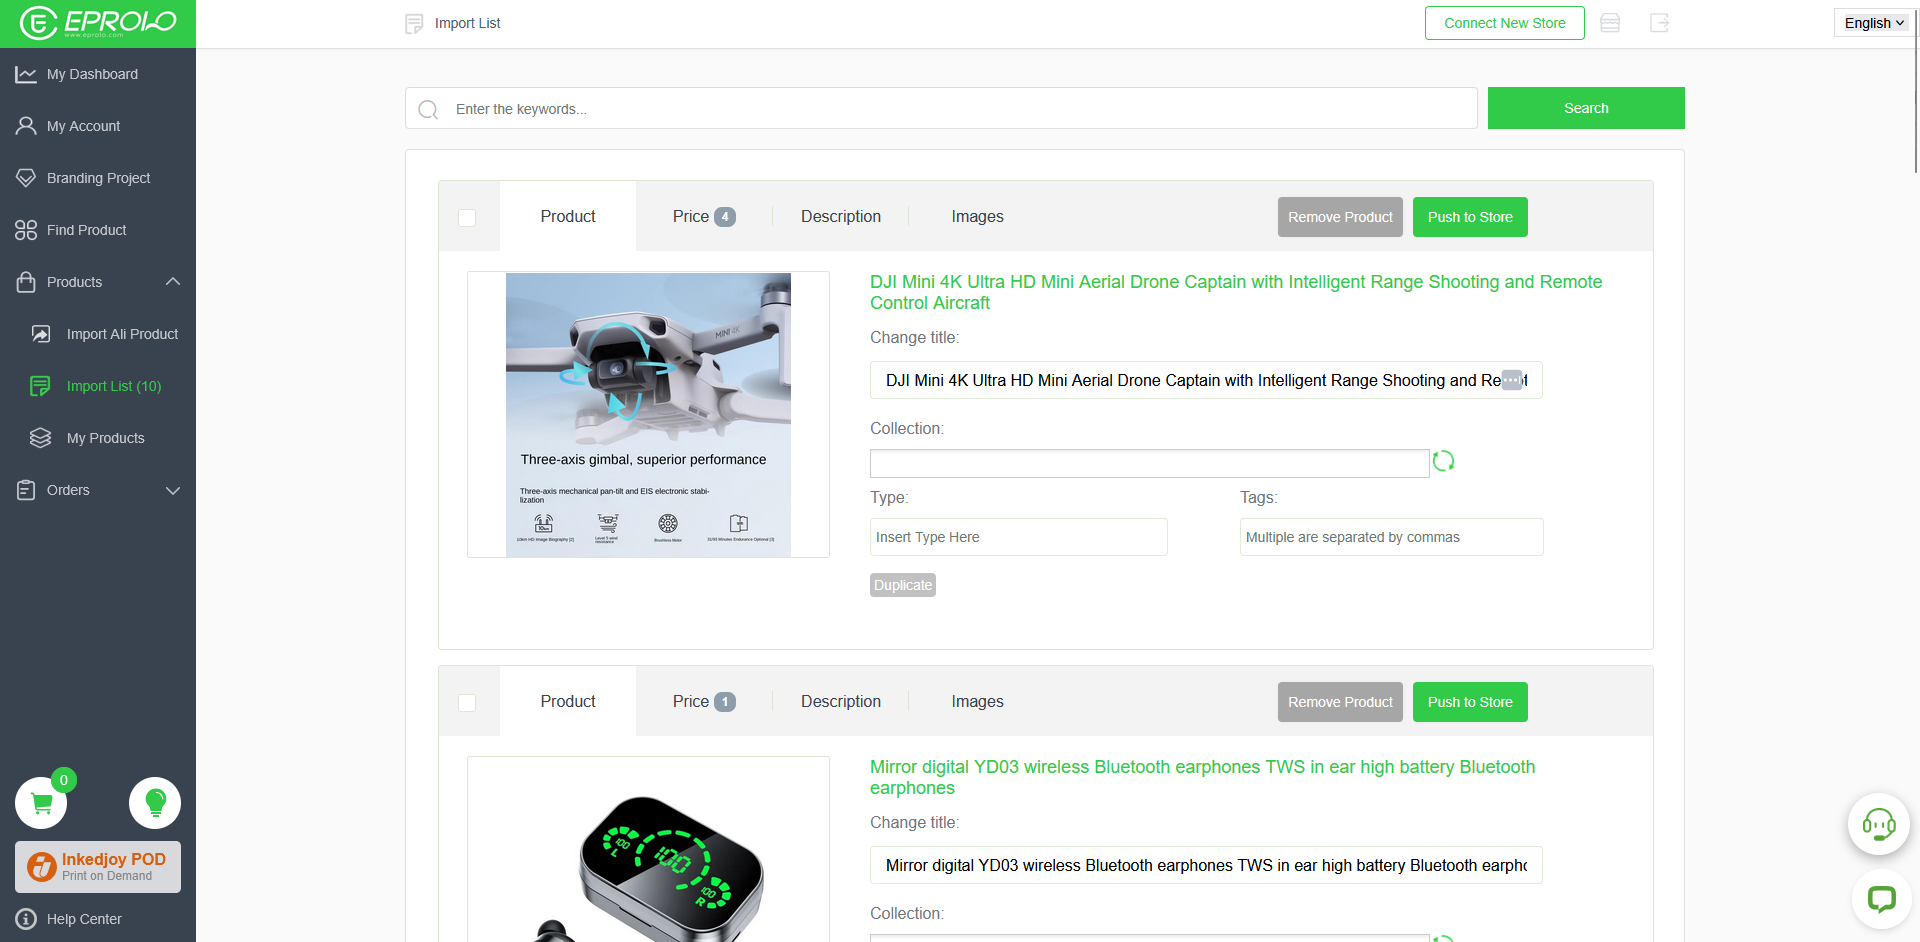Click the ellipsis icon in DJI title field
Image resolution: width=1920 pixels, height=942 pixels.
pyautogui.click(x=1512, y=380)
